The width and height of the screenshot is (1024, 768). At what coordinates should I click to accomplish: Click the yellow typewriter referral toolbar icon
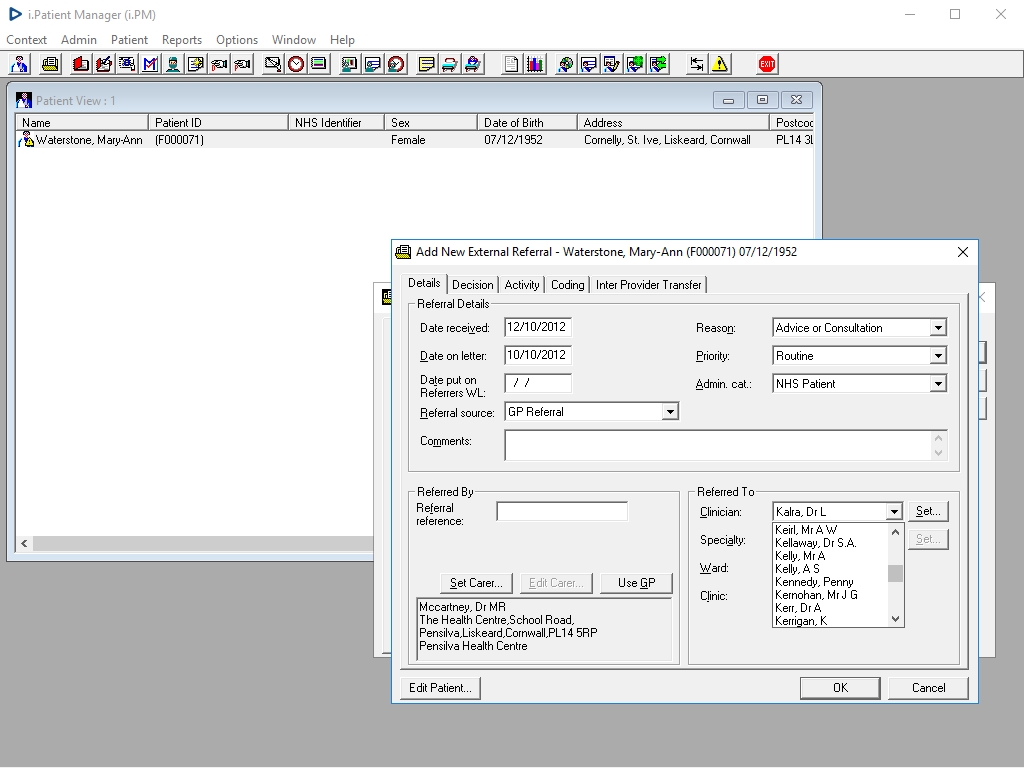[50, 64]
